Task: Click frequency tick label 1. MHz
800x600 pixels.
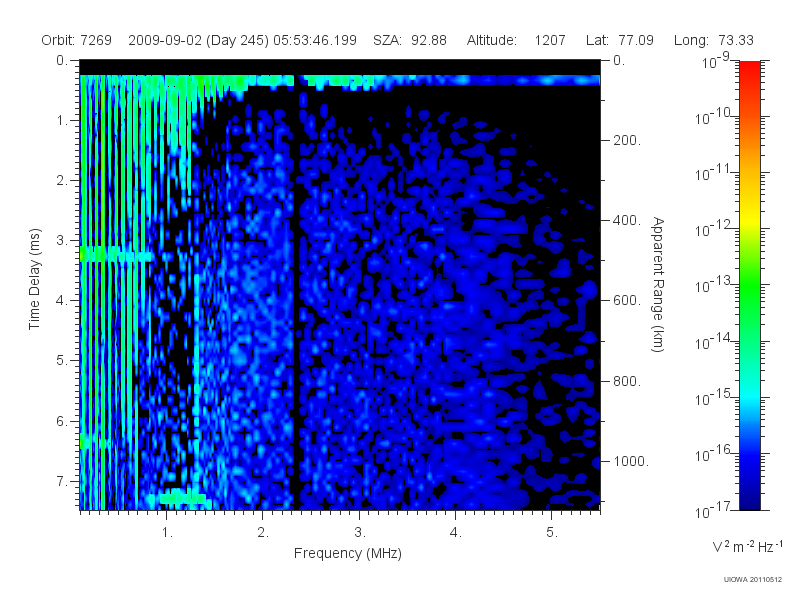Action: pos(167,533)
